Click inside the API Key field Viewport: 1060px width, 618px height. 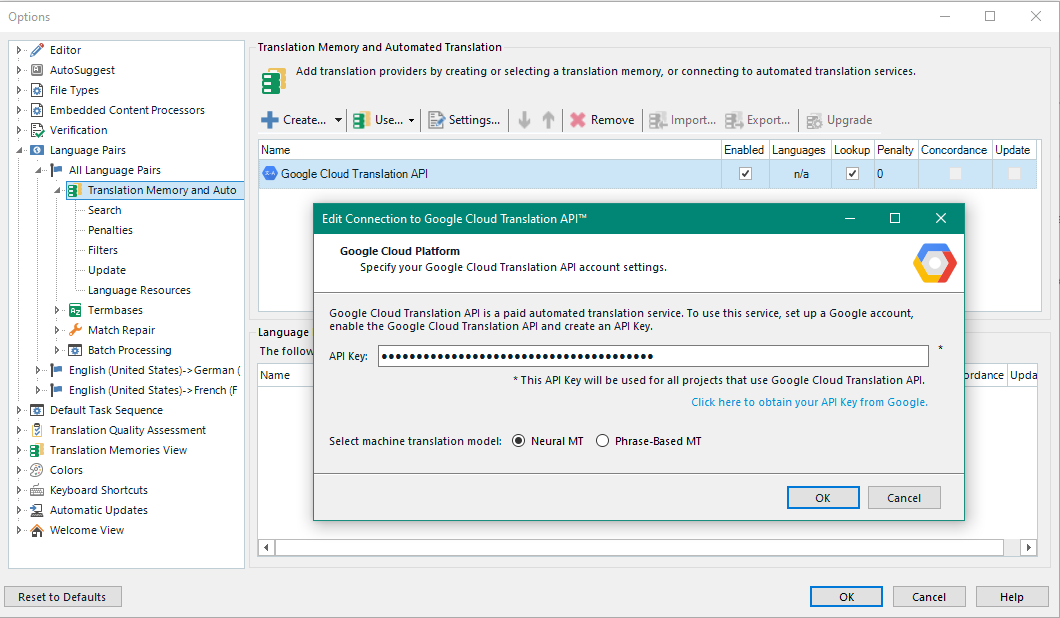point(653,356)
